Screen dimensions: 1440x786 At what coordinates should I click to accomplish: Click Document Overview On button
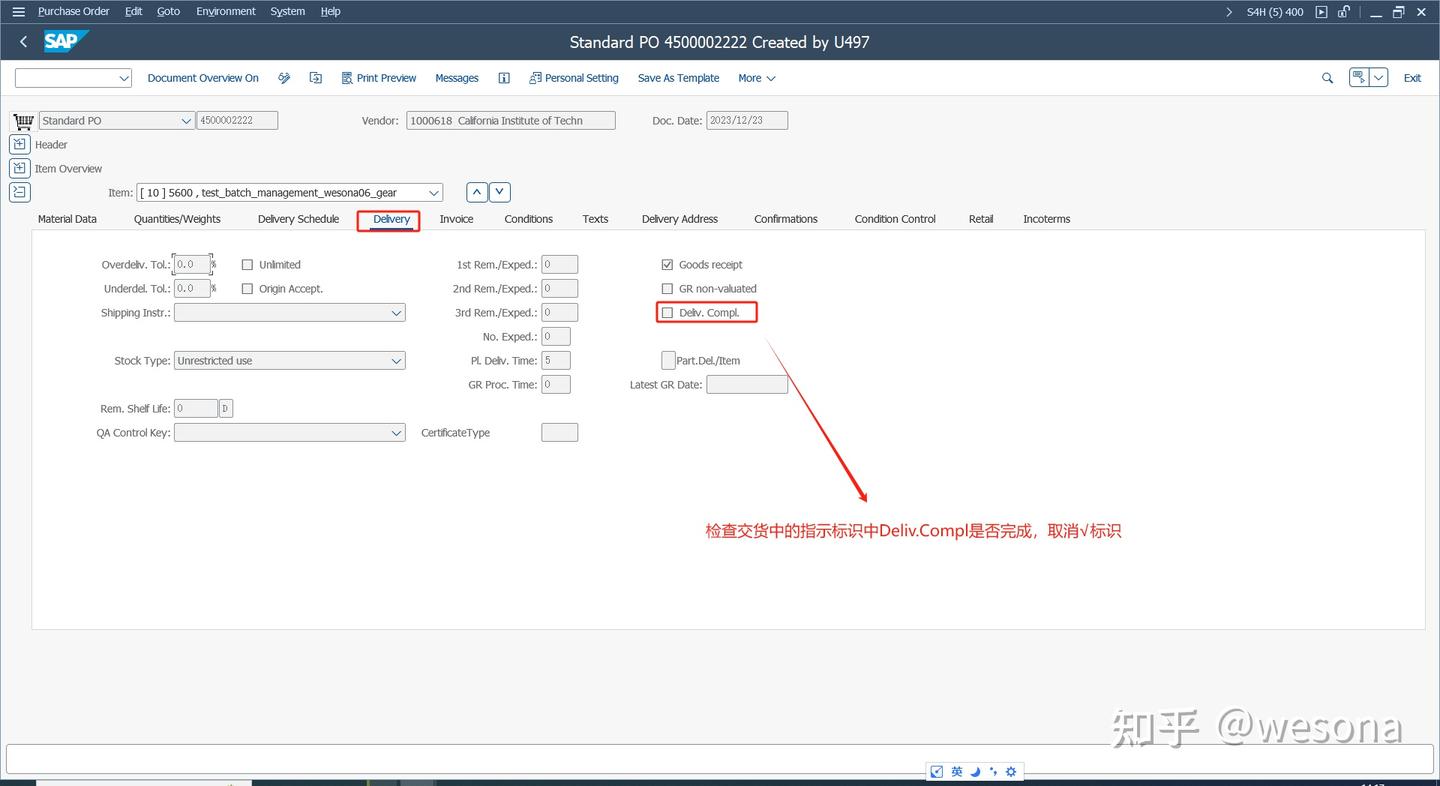203,78
